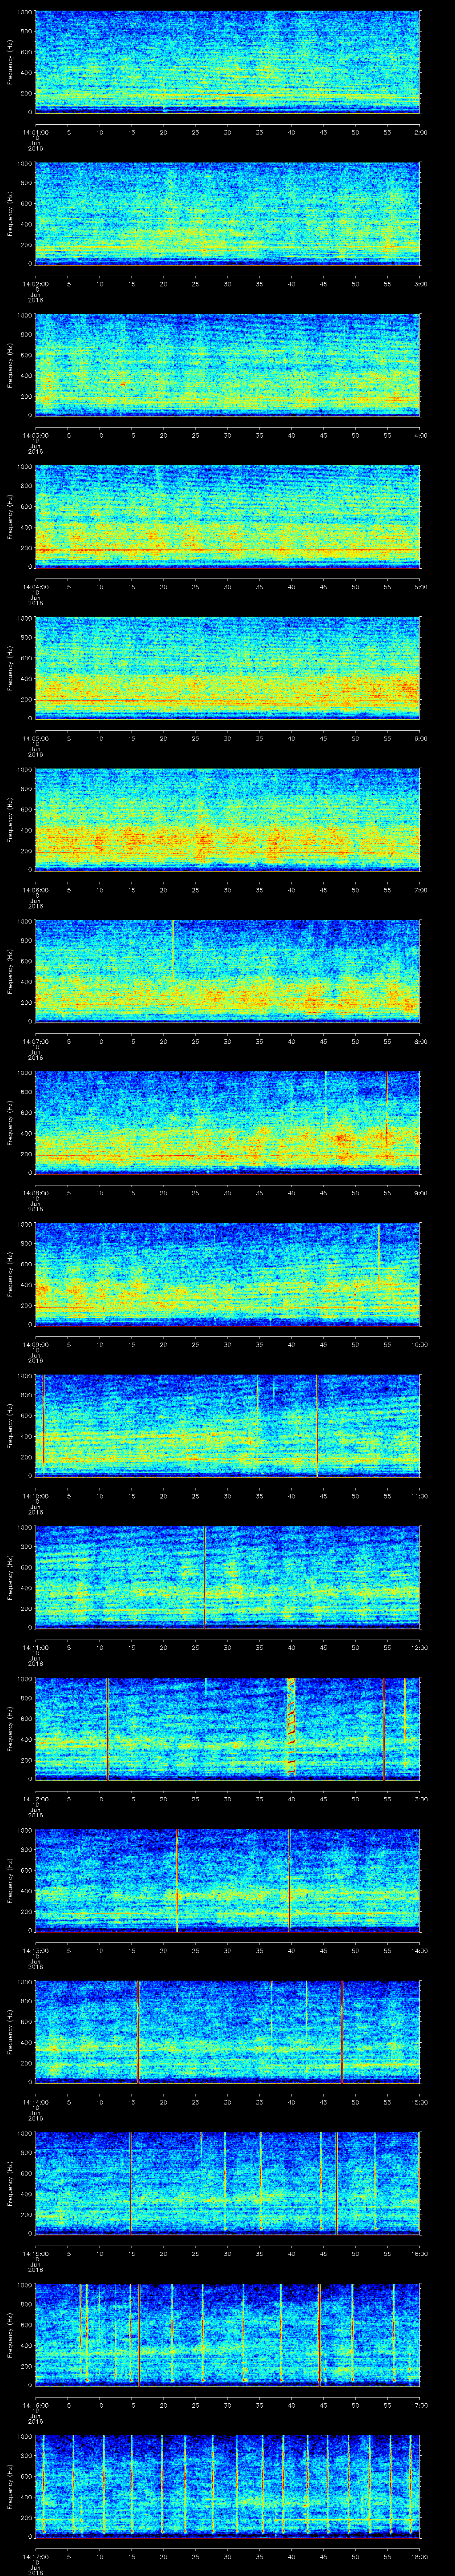Select the spectrogram panel starting at 14:01:00
Image resolution: width=455 pixels, height=2576 pixels.
tap(227, 62)
